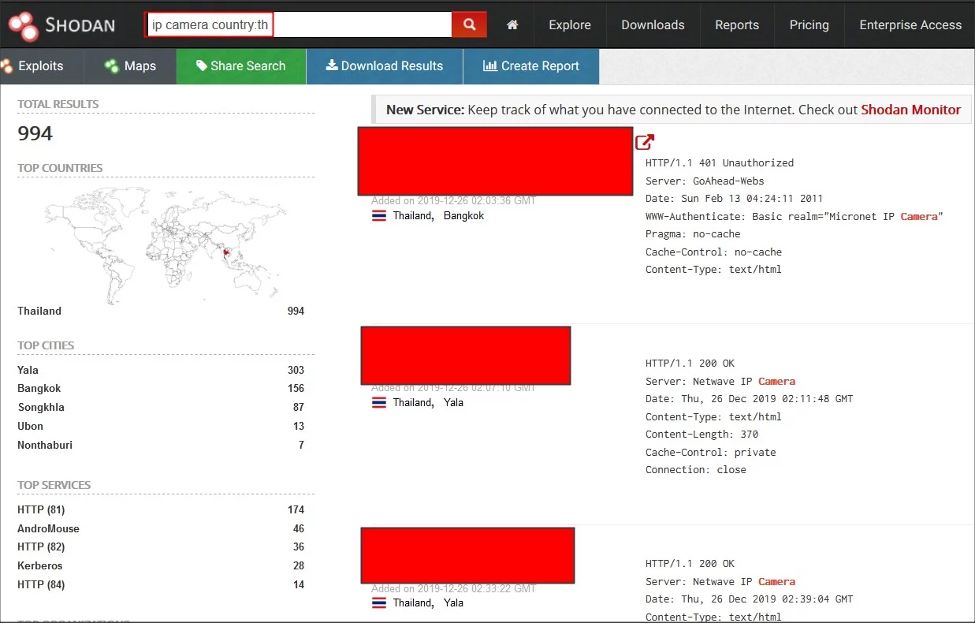Click the Bangkok link in first result
Viewport: 977px width, 625px height.
click(x=464, y=216)
